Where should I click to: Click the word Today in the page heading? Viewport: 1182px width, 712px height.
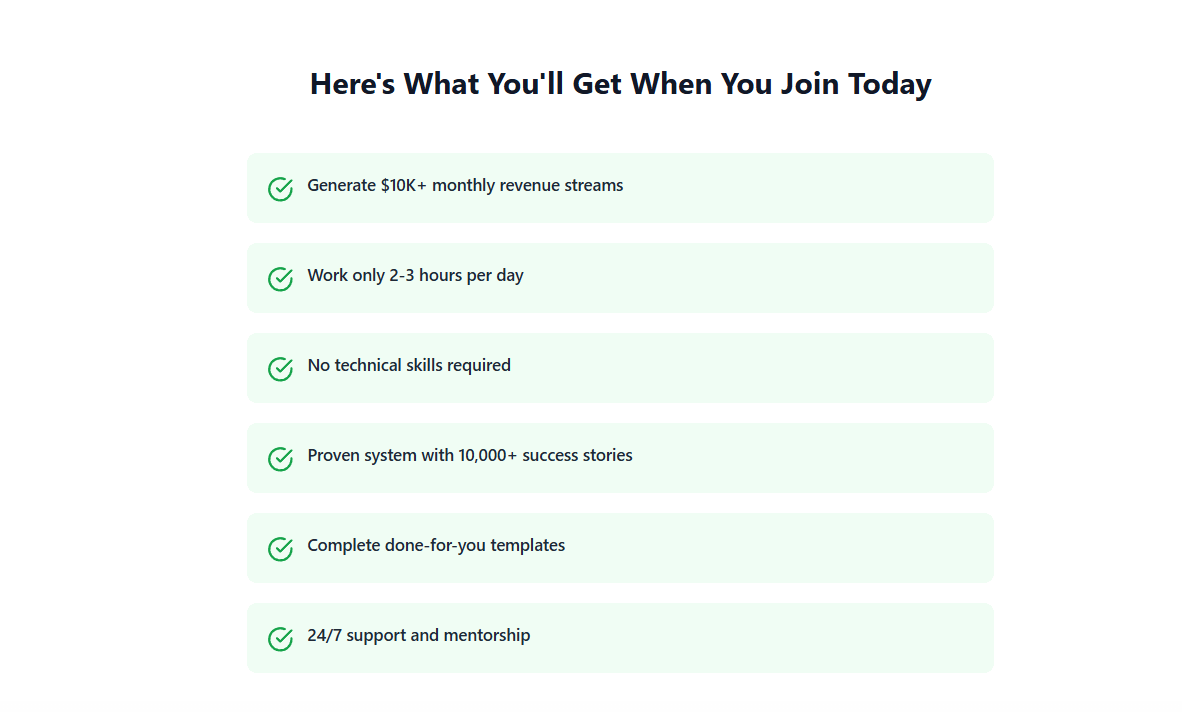tap(889, 84)
